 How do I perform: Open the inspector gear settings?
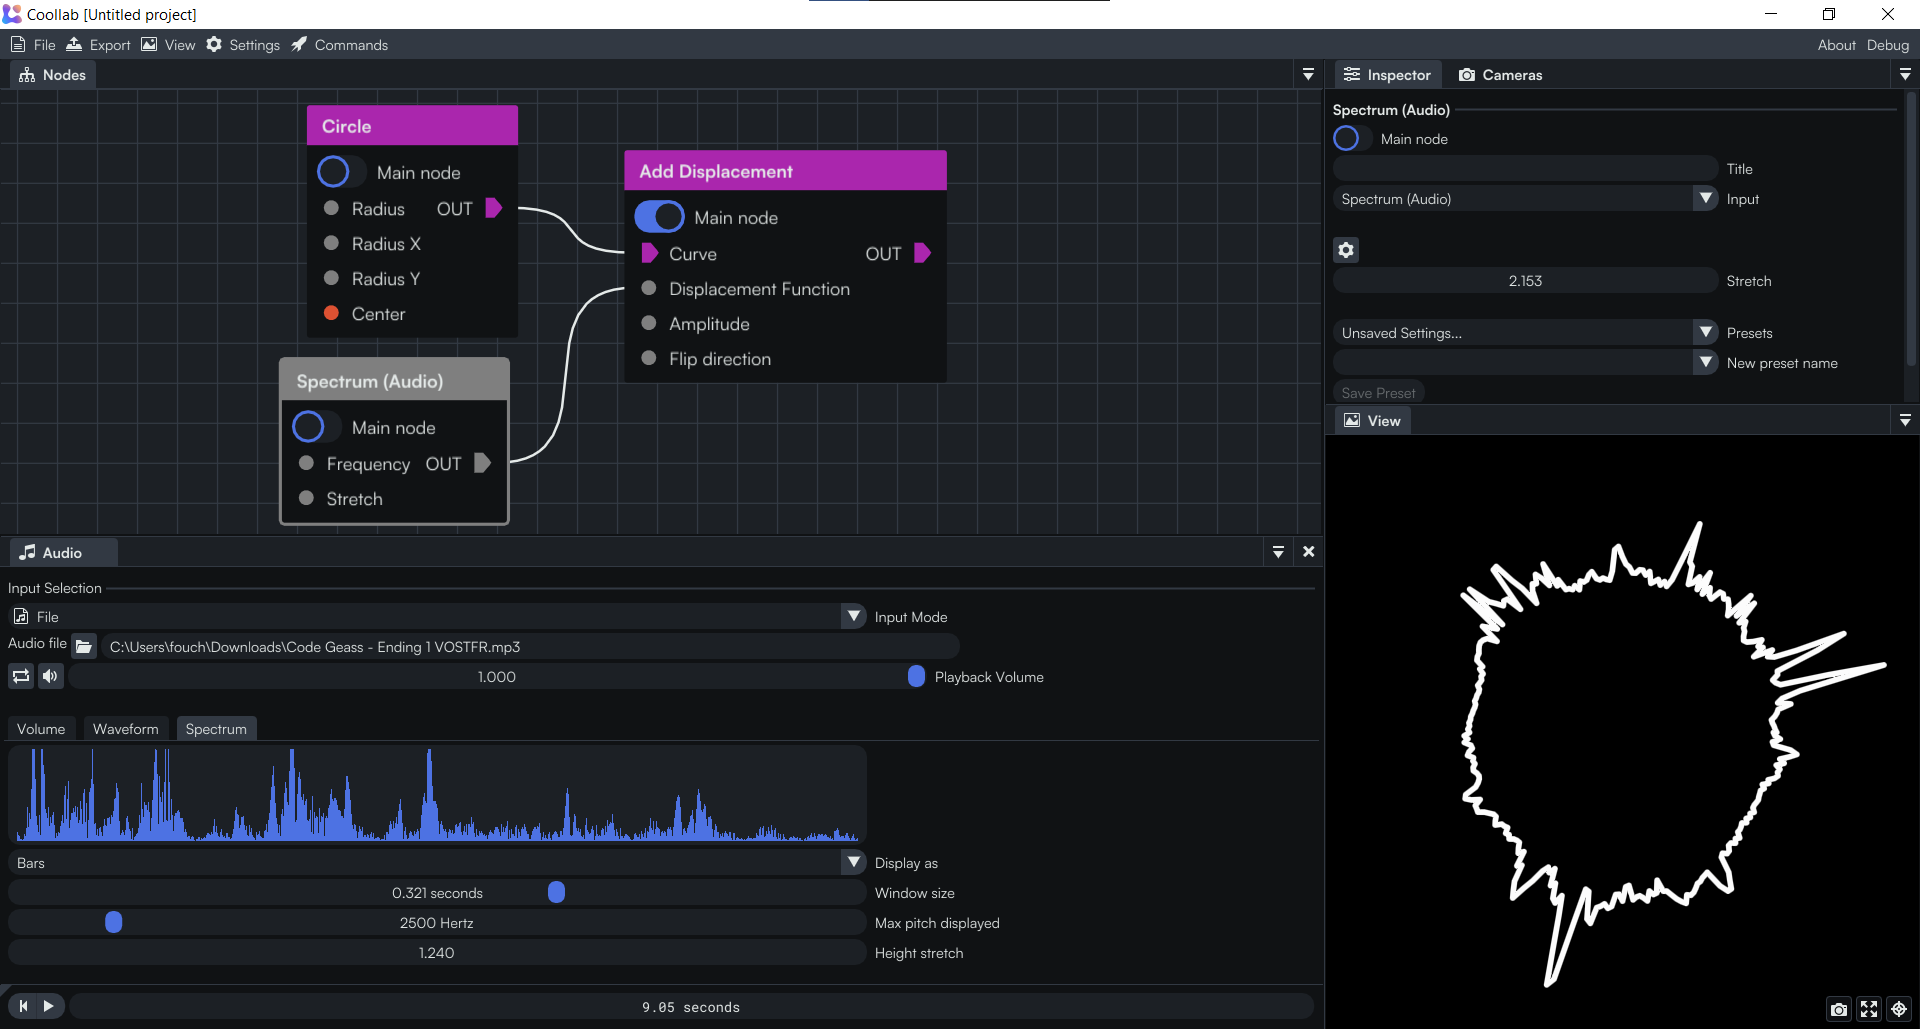click(x=1346, y=250)
